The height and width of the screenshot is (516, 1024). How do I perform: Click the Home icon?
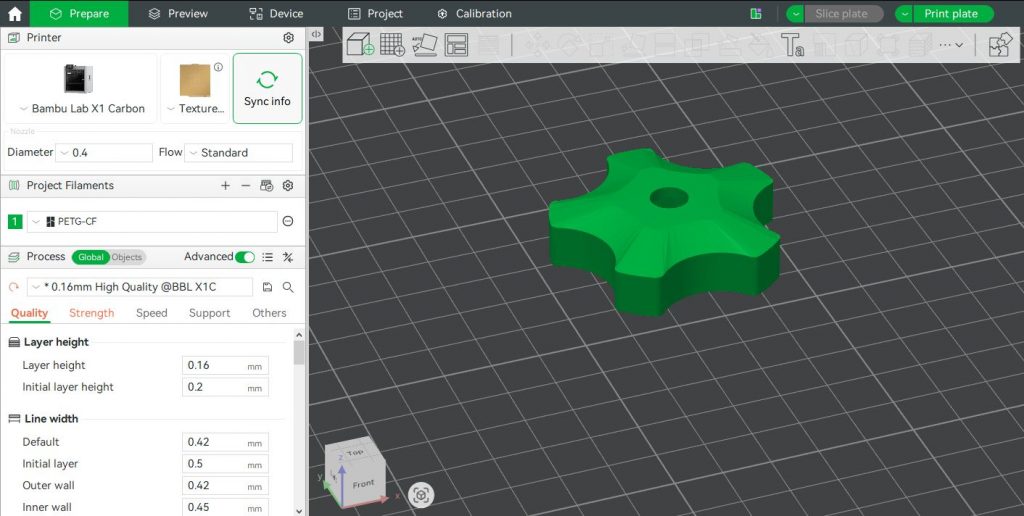15,14
